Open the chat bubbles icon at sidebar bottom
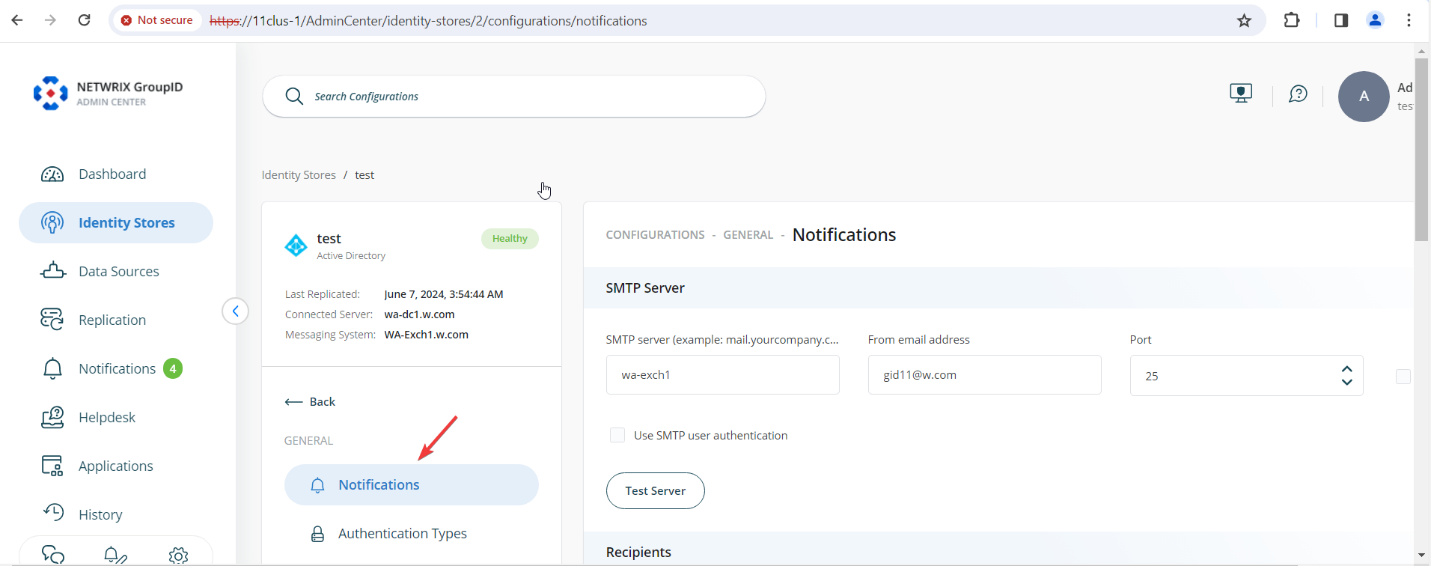This screenshot has width=1431, height=566. click(54, 555)
